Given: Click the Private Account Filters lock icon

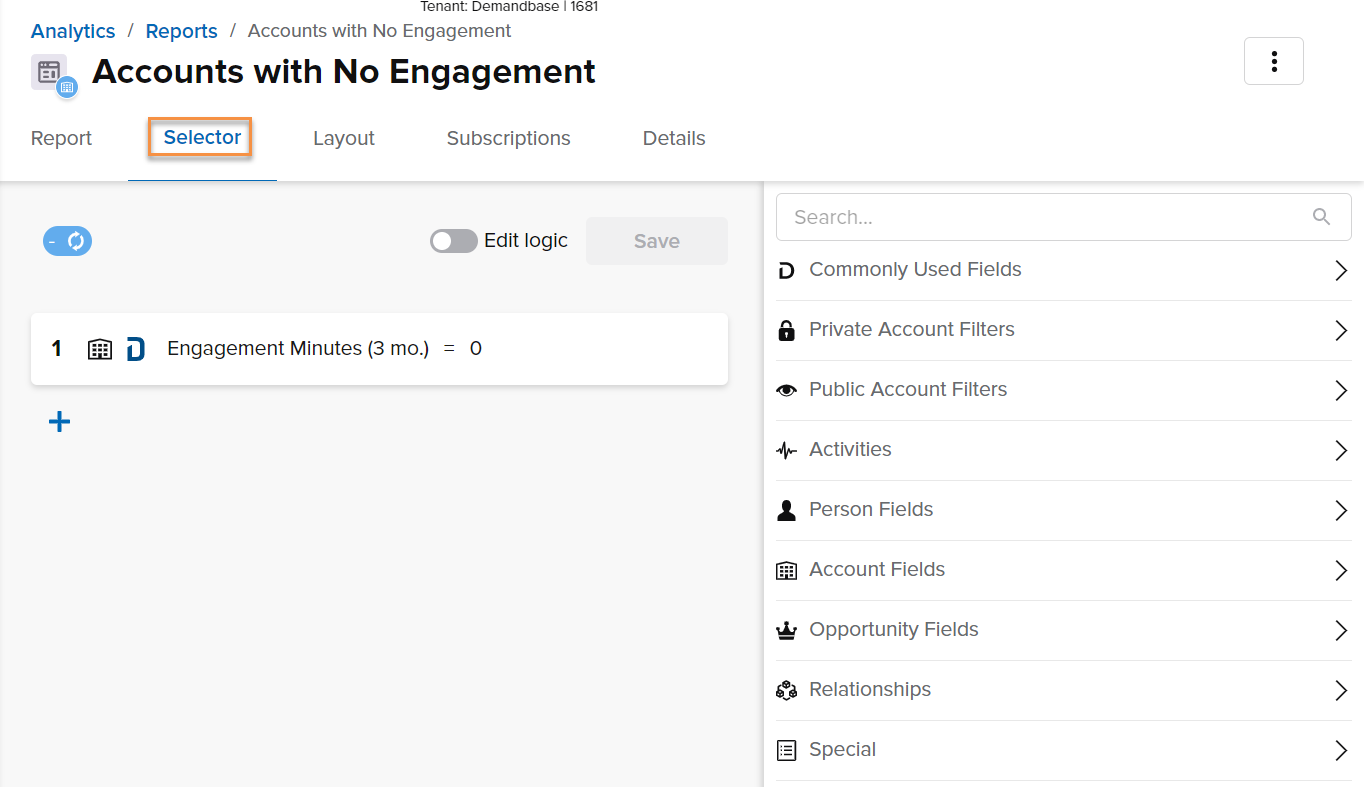Looking at the screenshot, I should click(787, 330).
